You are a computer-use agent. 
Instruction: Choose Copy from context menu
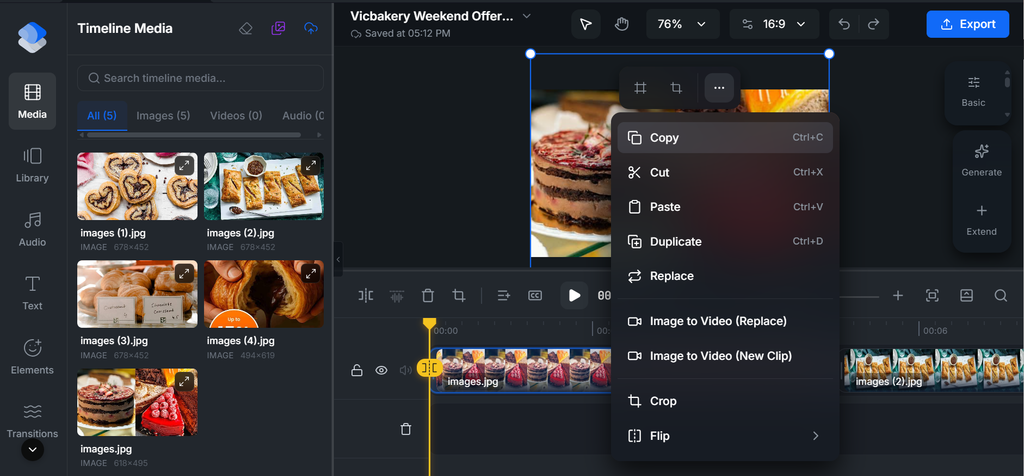coord(725,138)
